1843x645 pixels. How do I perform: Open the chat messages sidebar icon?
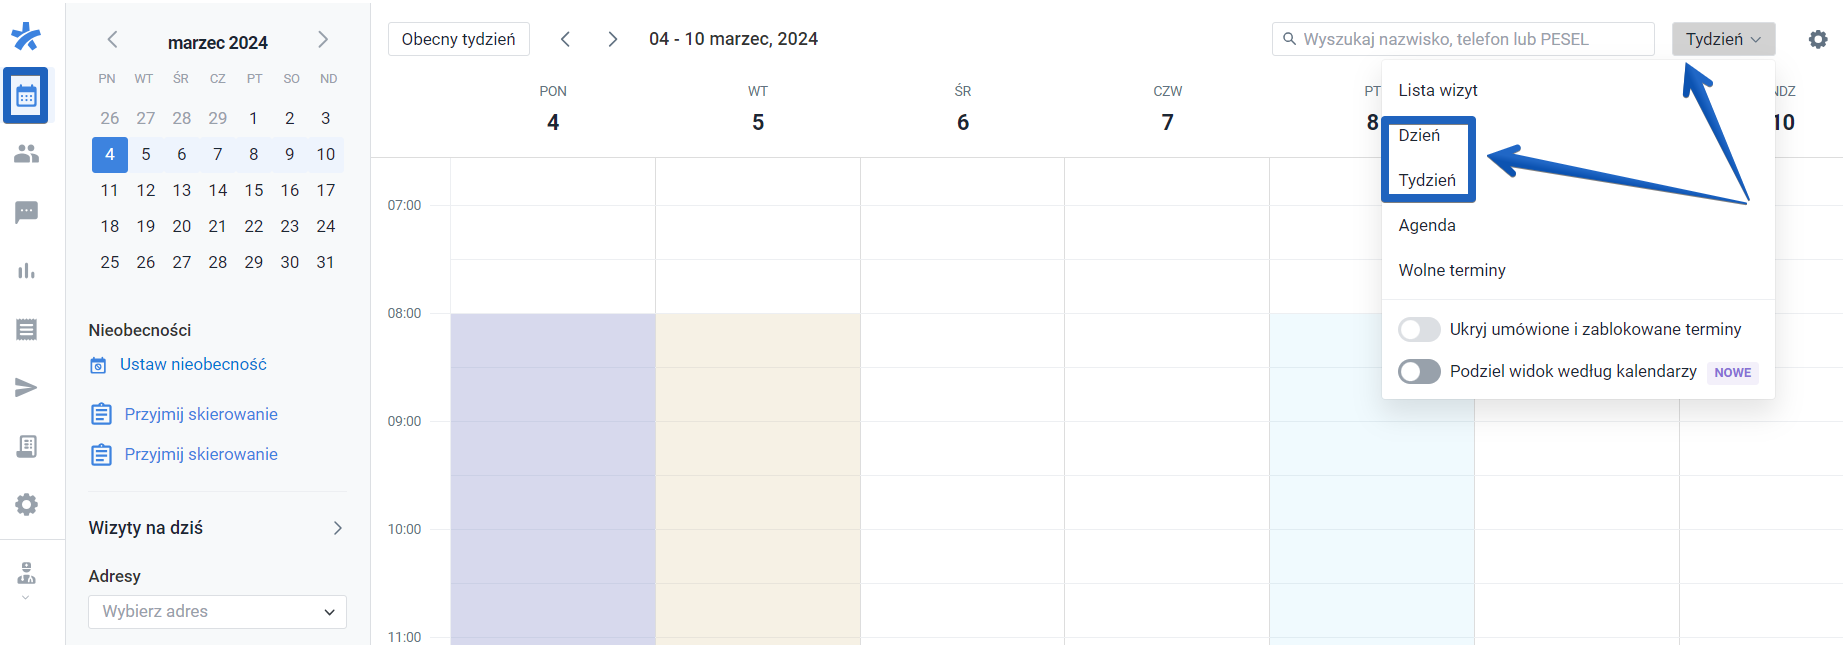[26, 212]
